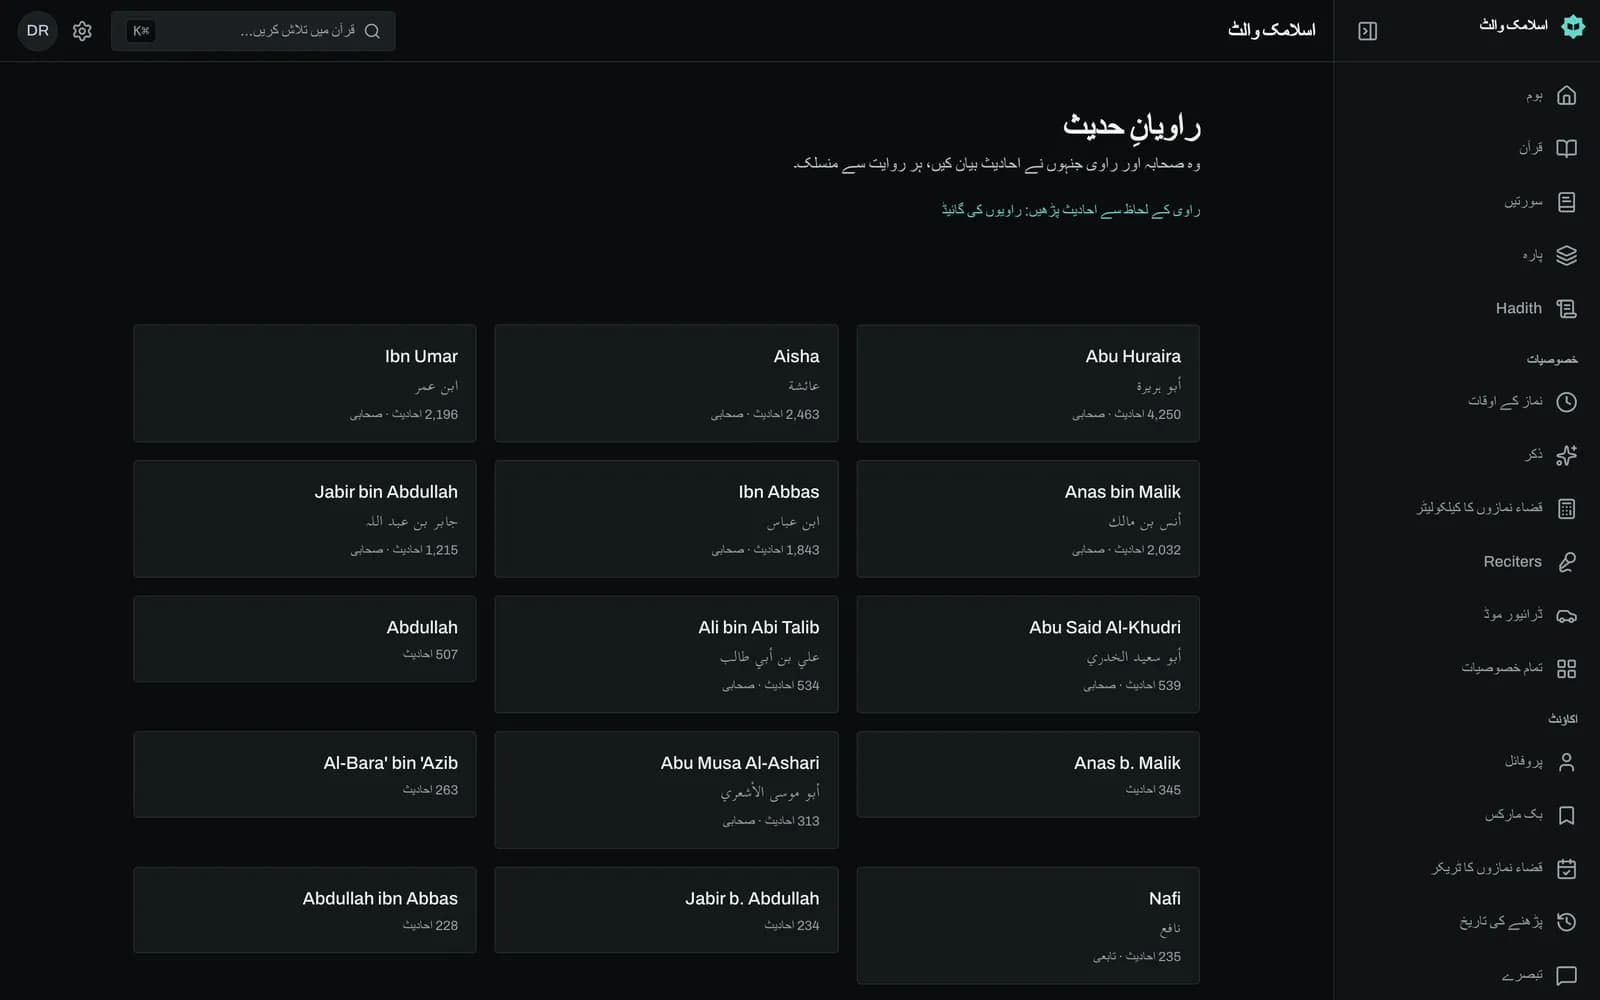This screenshot has height=1000, width=1600.
Task: Open the Hadith scroll icon
Action: pyautogui.click(x=1566, y=308)
